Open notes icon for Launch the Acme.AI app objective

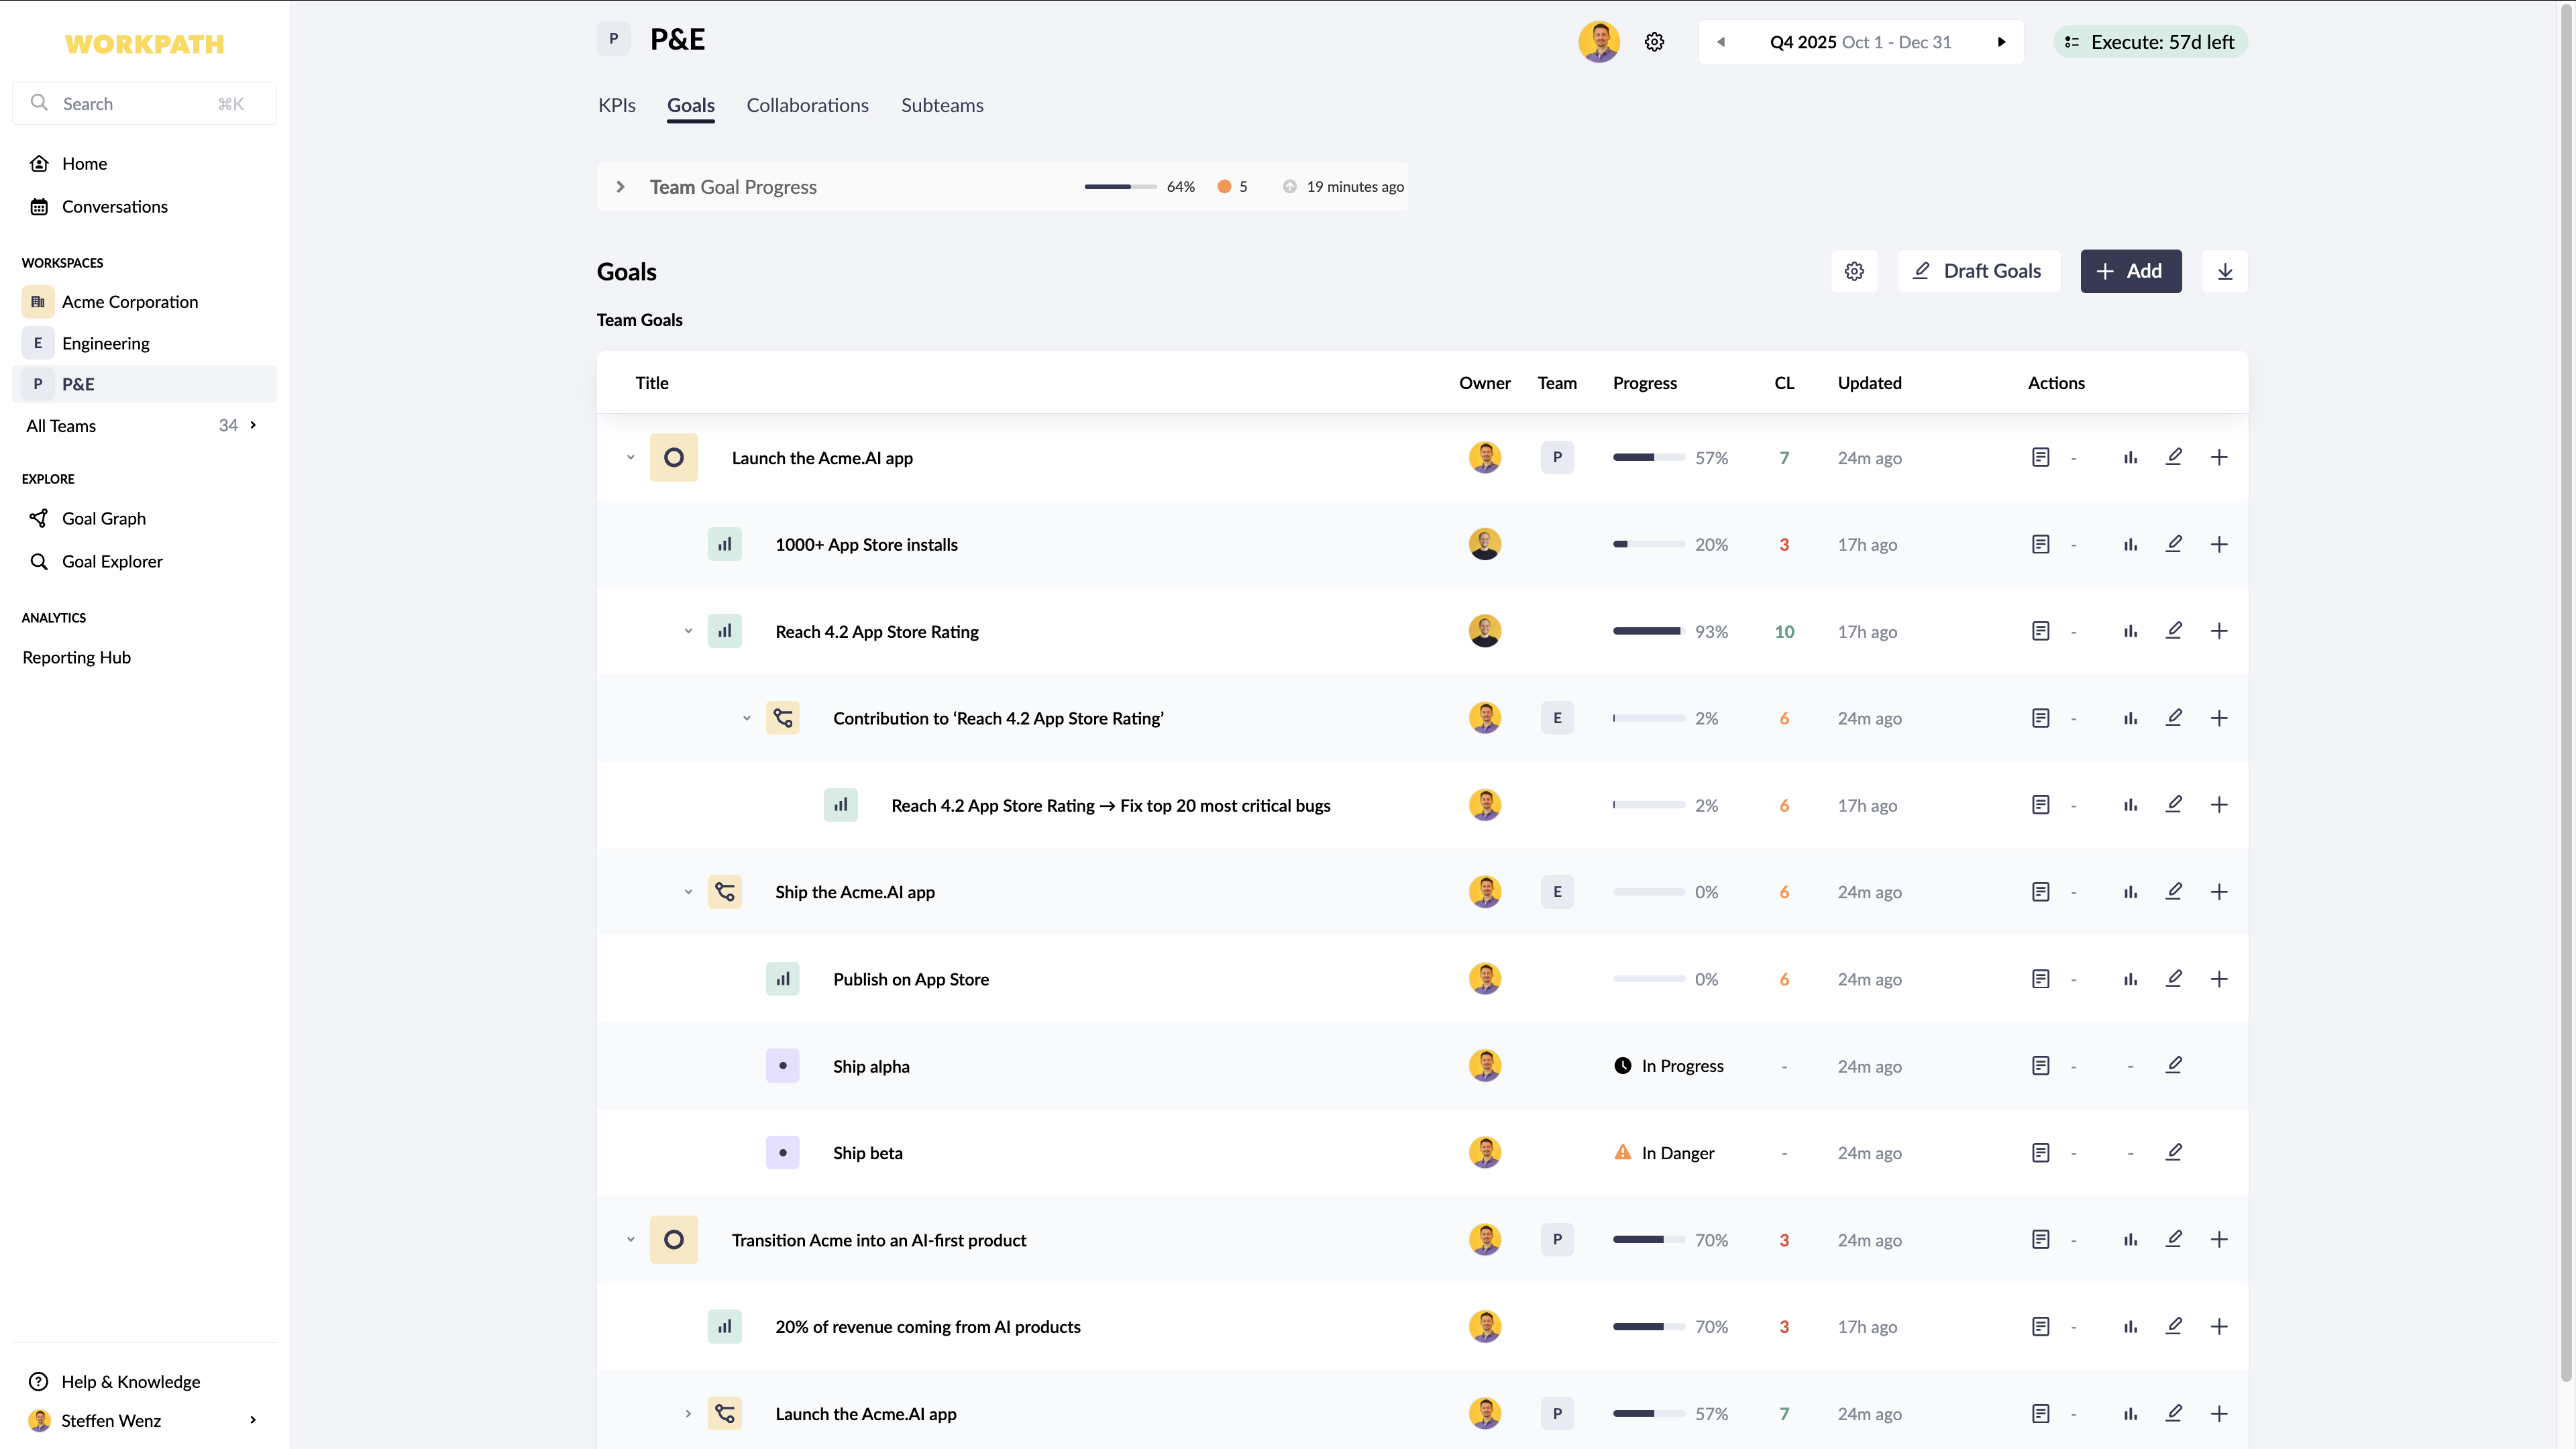[2041, 457]
